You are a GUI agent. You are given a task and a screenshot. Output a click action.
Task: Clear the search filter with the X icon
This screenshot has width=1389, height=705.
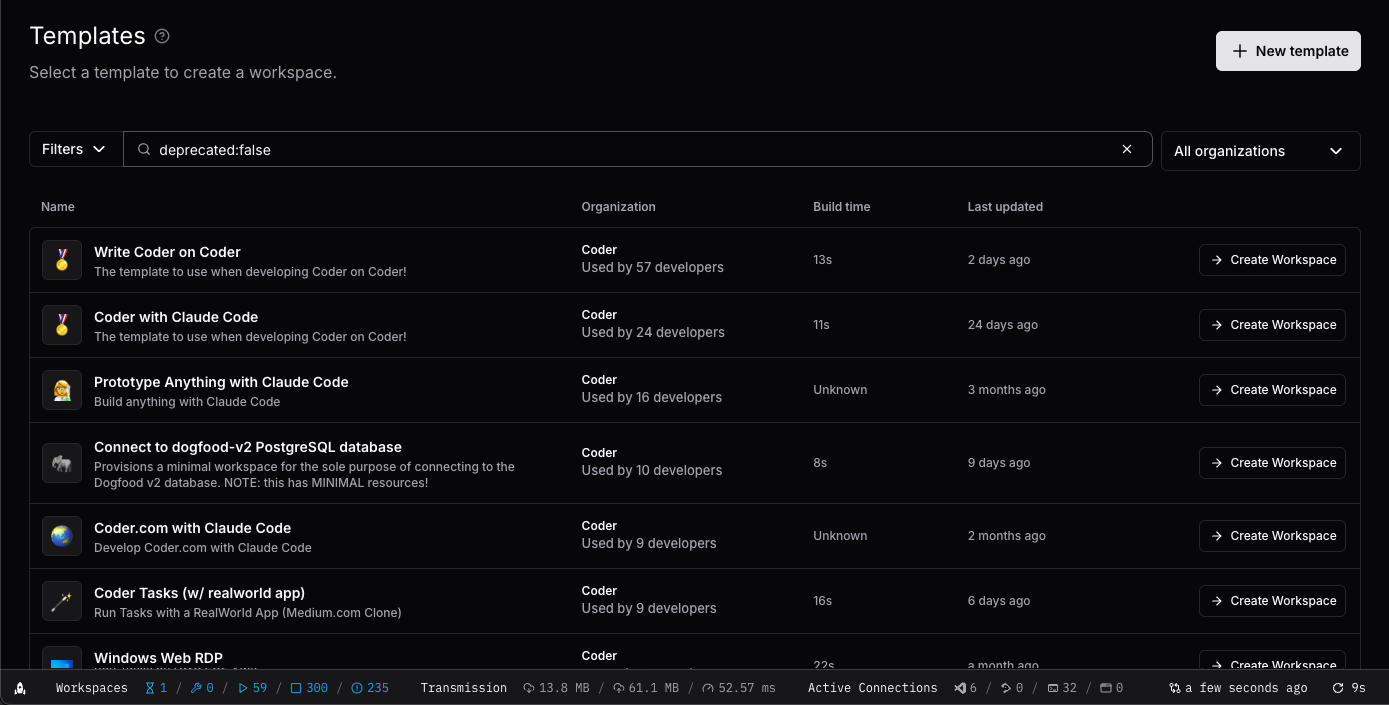pyautogui.click(x=1127, y=149)
